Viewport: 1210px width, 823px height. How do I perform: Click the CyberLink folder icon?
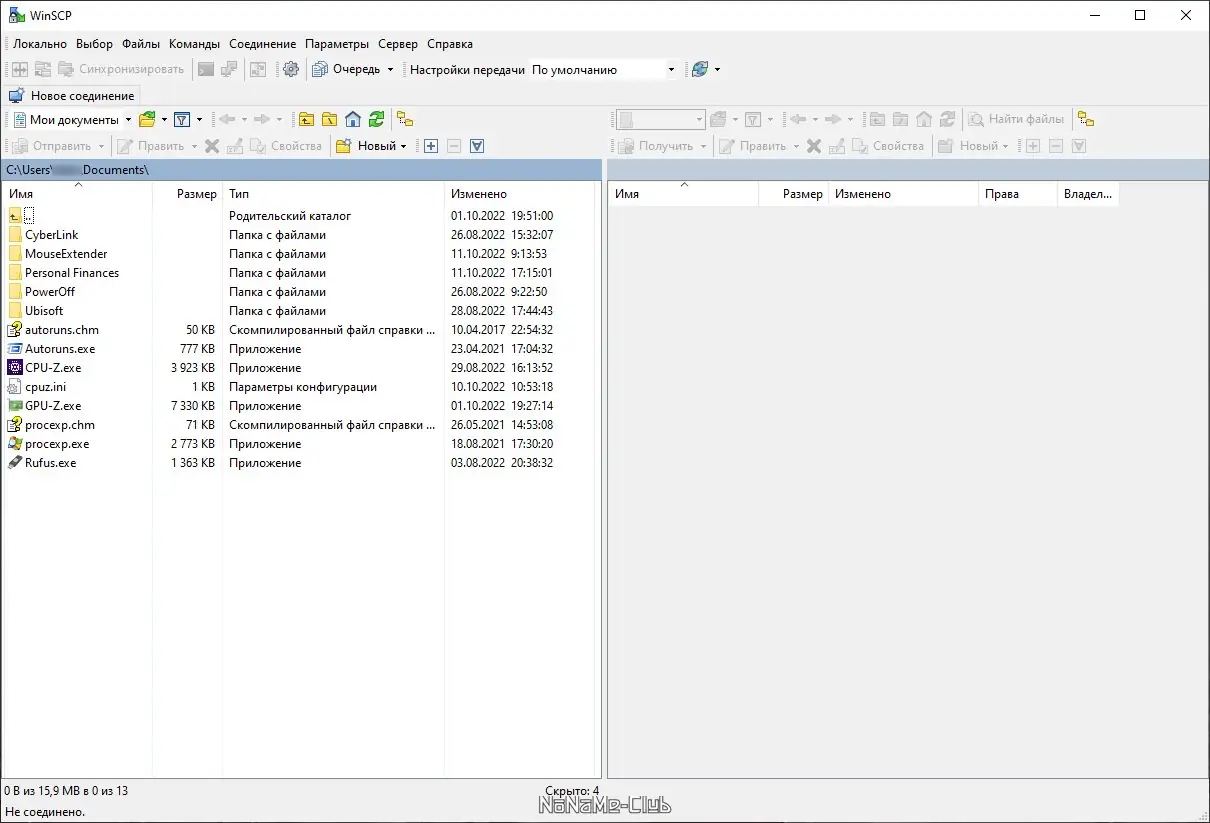pyautogui.click(x=15, y=235)
